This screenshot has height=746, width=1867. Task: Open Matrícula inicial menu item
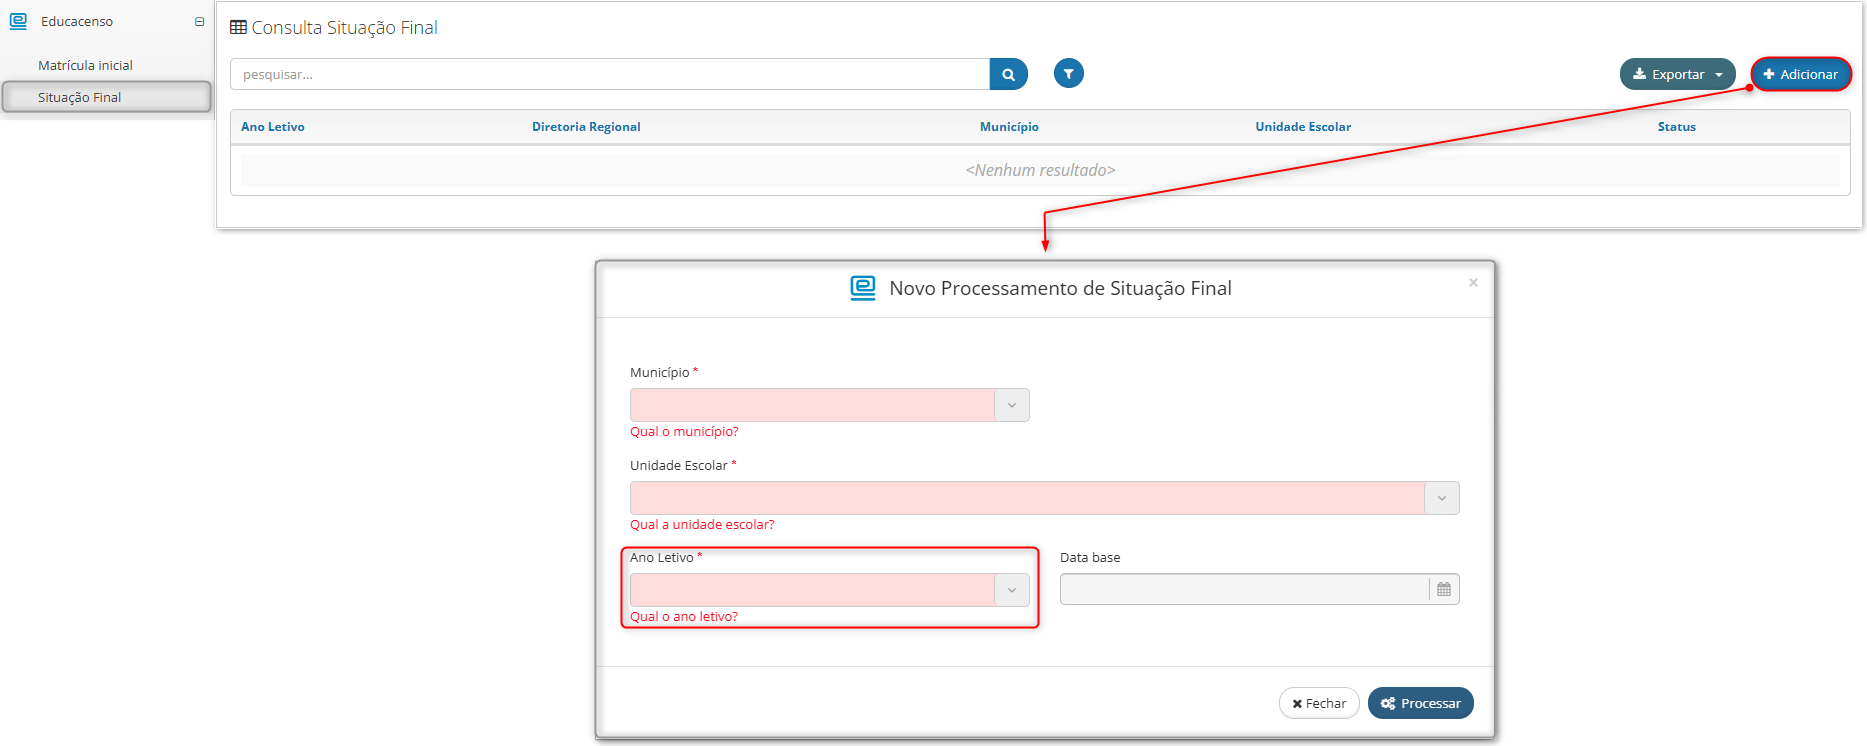pyautogui.click(x=85, y=65)
